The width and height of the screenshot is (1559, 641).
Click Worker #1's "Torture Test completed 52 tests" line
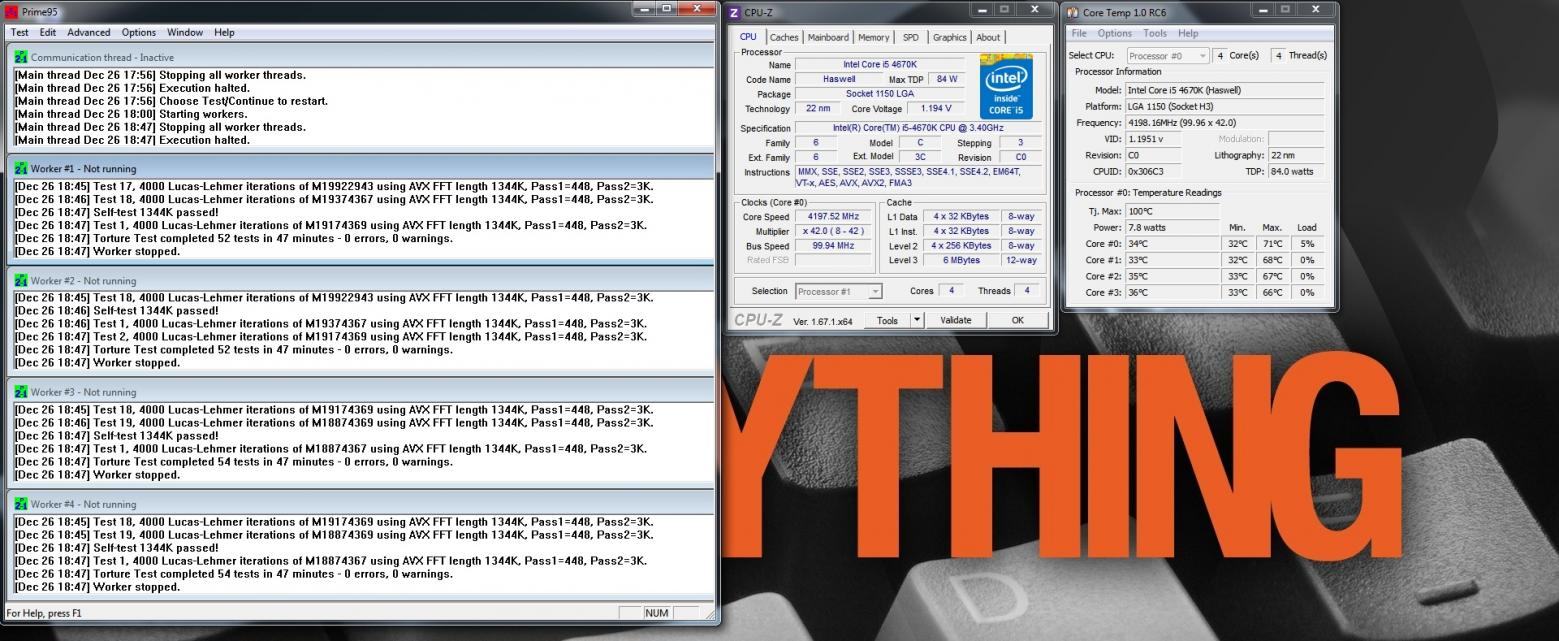[235, 238]
